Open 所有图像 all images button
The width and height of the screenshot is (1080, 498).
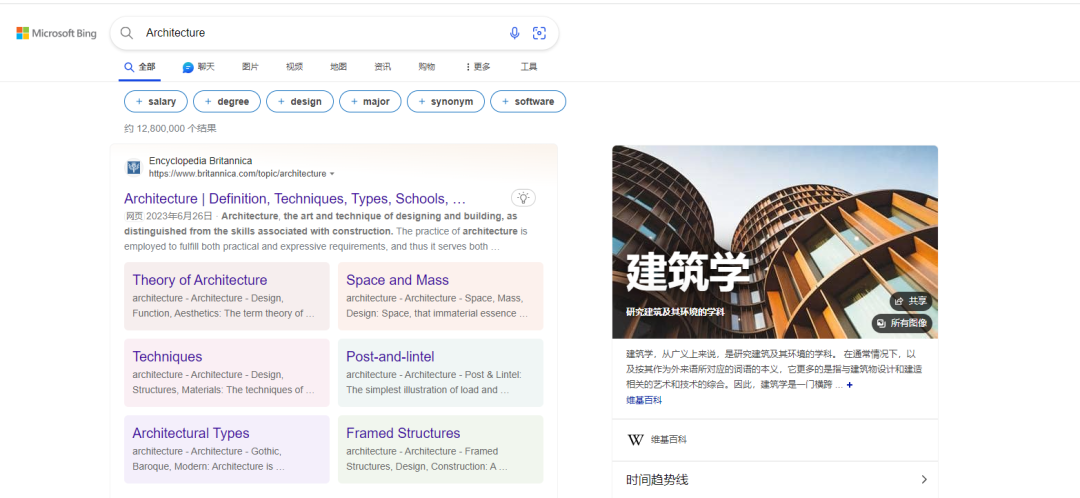(x=902, y=323)
